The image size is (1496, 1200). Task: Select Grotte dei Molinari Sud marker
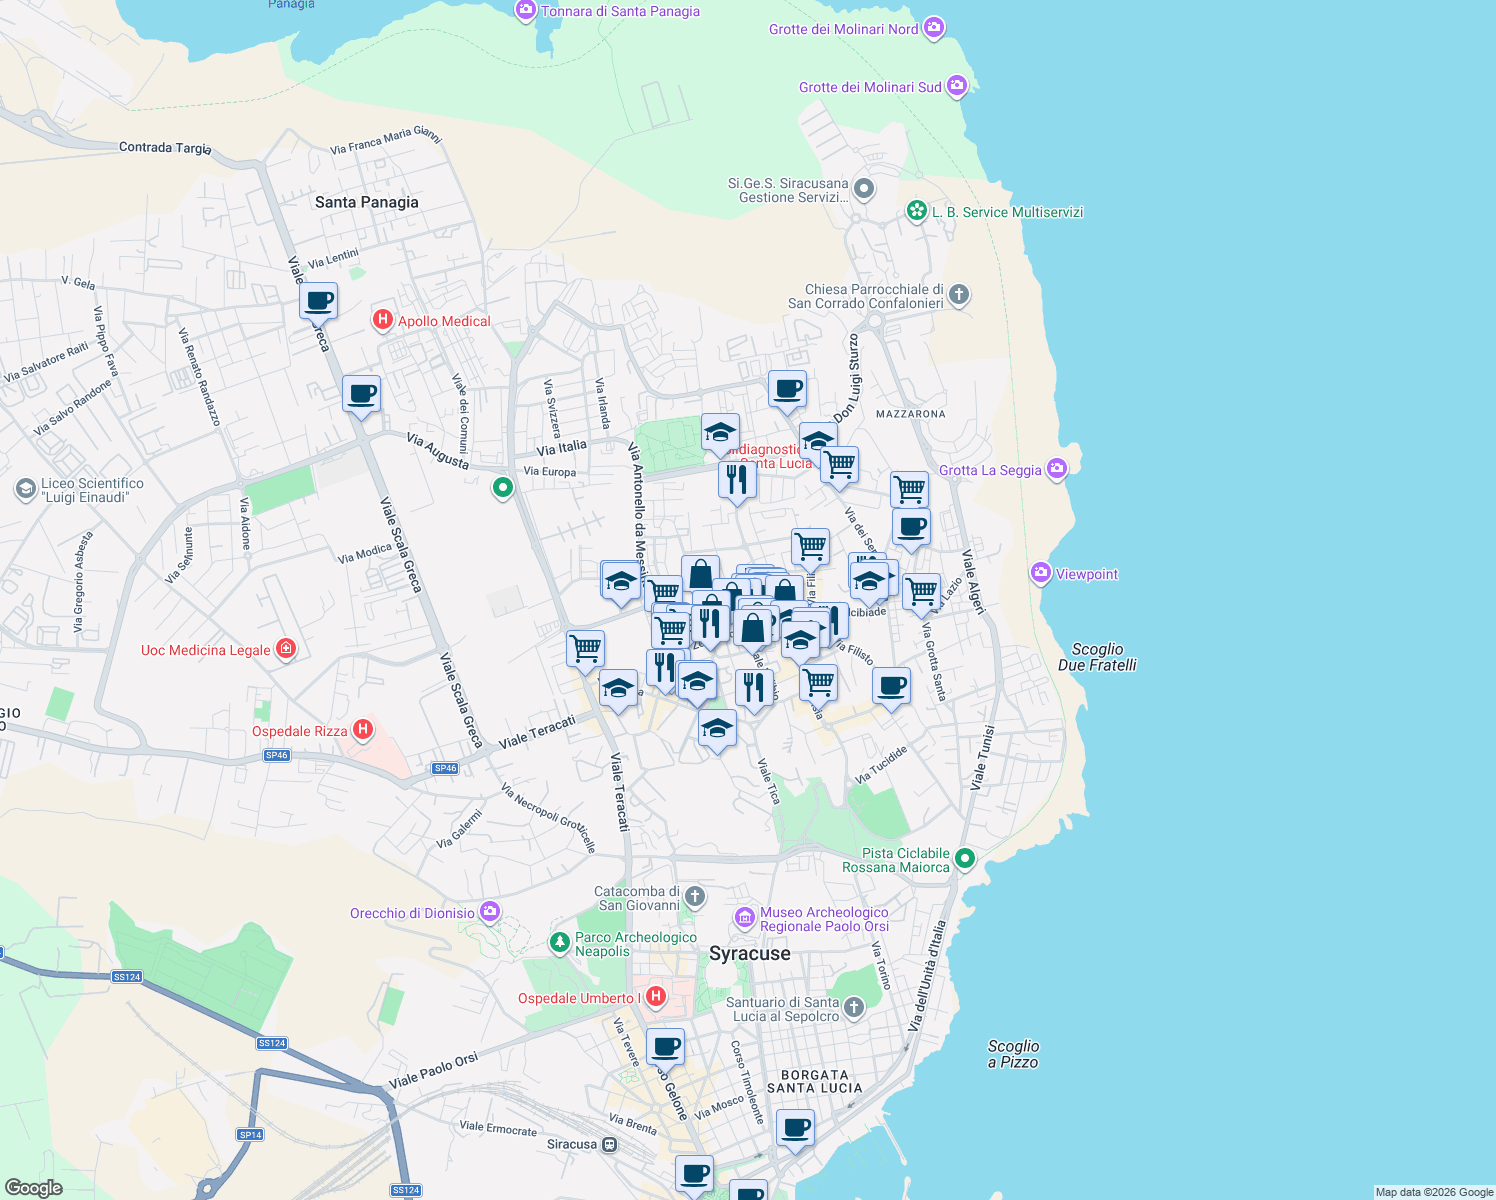[x=957, y=86]
